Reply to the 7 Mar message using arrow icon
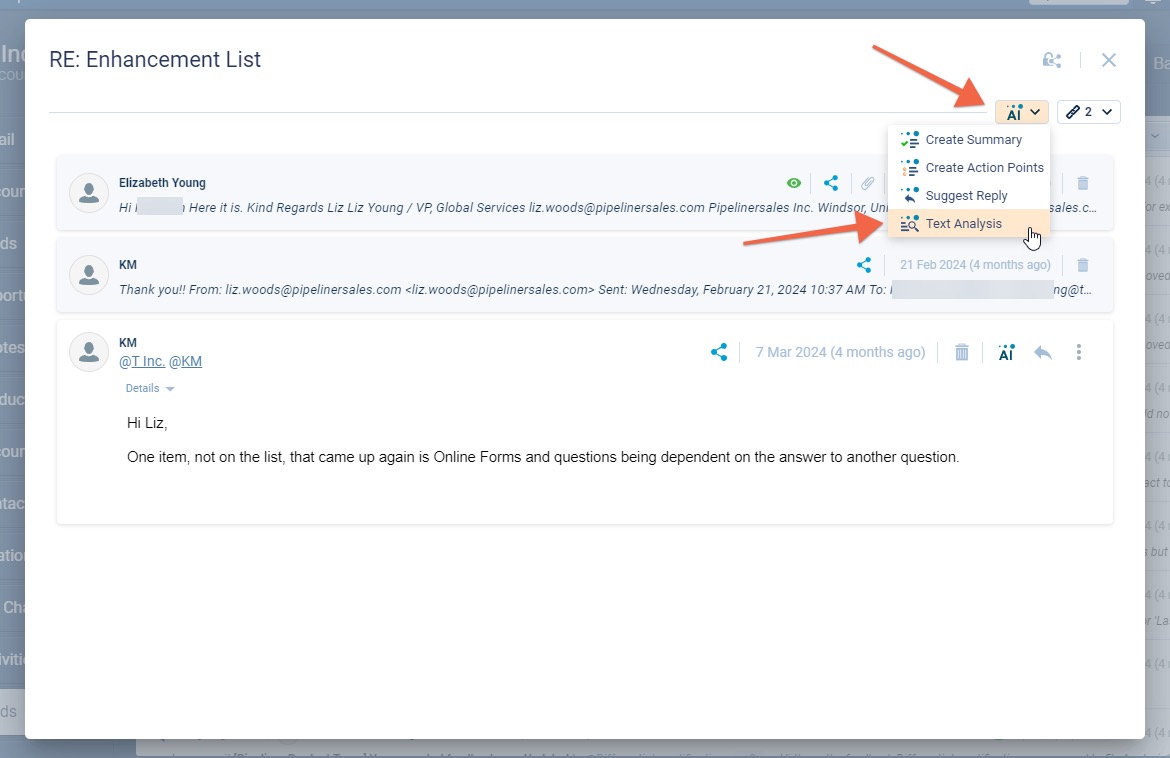The width and height of the screenshot is (1170, 758). click(1043, 352)
